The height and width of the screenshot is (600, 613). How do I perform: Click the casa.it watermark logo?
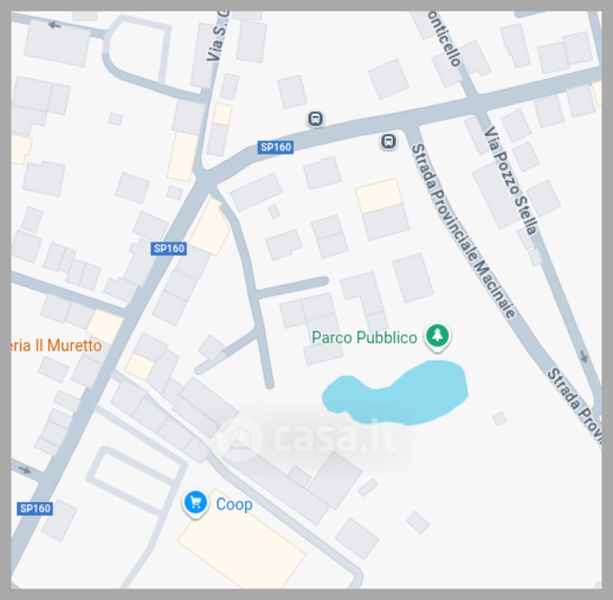click(x=309, y=437)
